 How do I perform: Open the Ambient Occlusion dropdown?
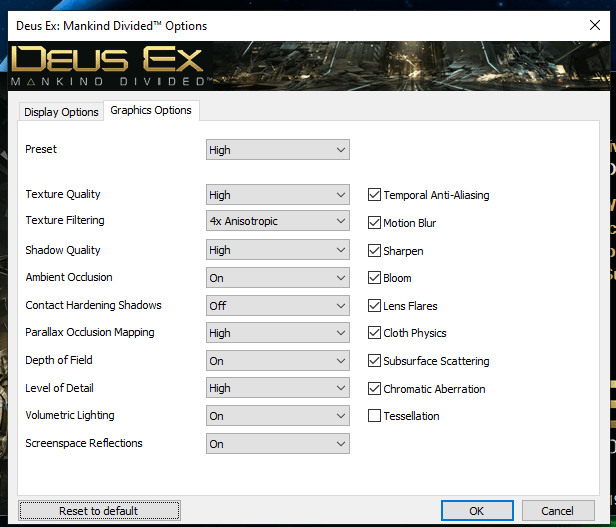tap(277, 278)
